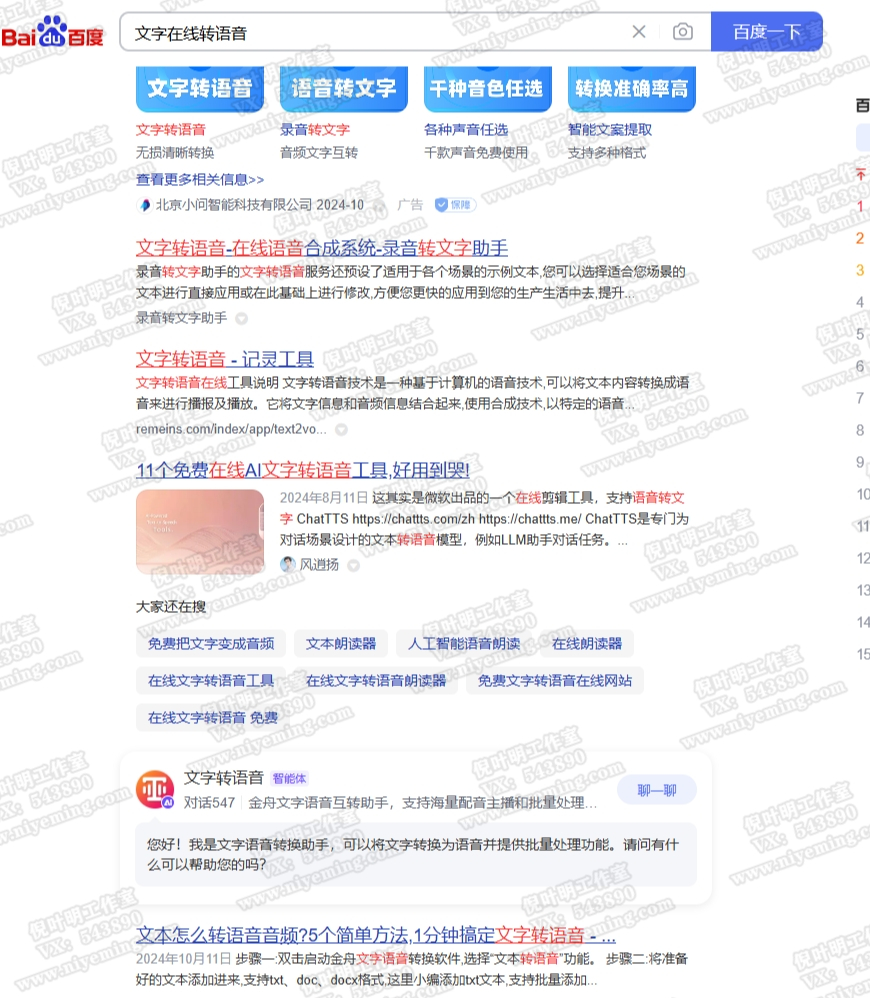
Task: Follow the 各种声音任选 ad link
Action: coord(466,130)
